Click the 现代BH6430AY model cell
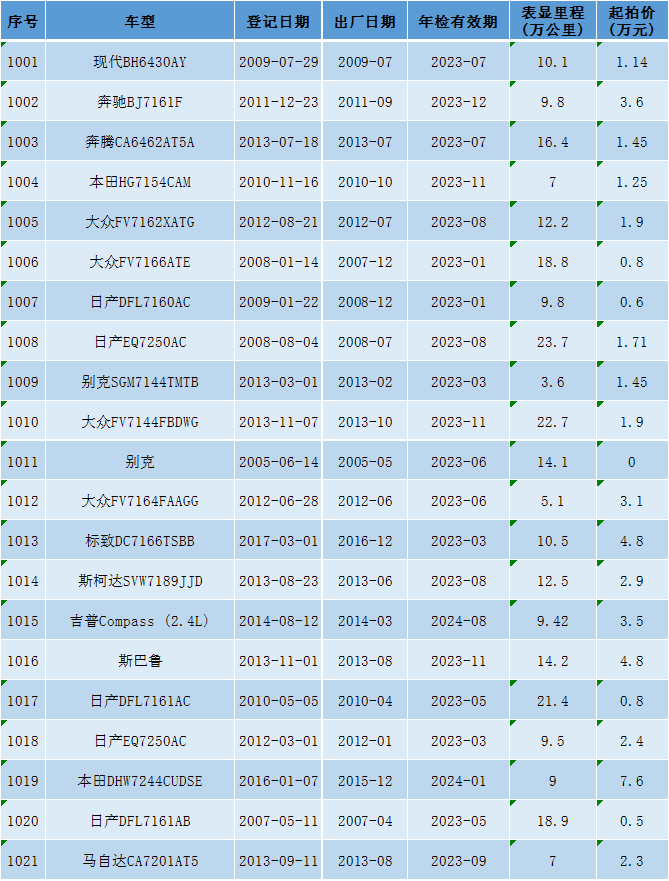This screenshot has width=669, height=881. (x=140, y=61)
